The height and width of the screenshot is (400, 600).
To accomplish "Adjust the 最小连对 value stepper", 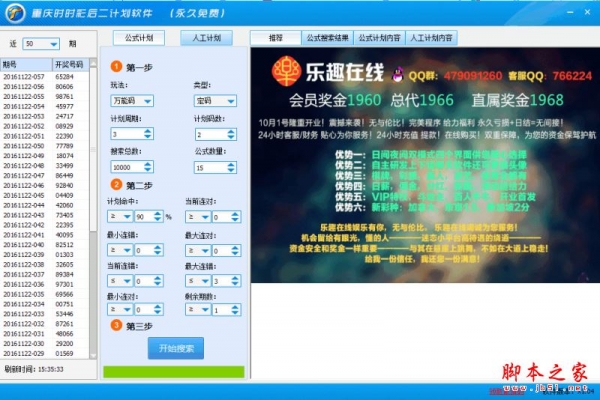I will (x=158, y=309).
